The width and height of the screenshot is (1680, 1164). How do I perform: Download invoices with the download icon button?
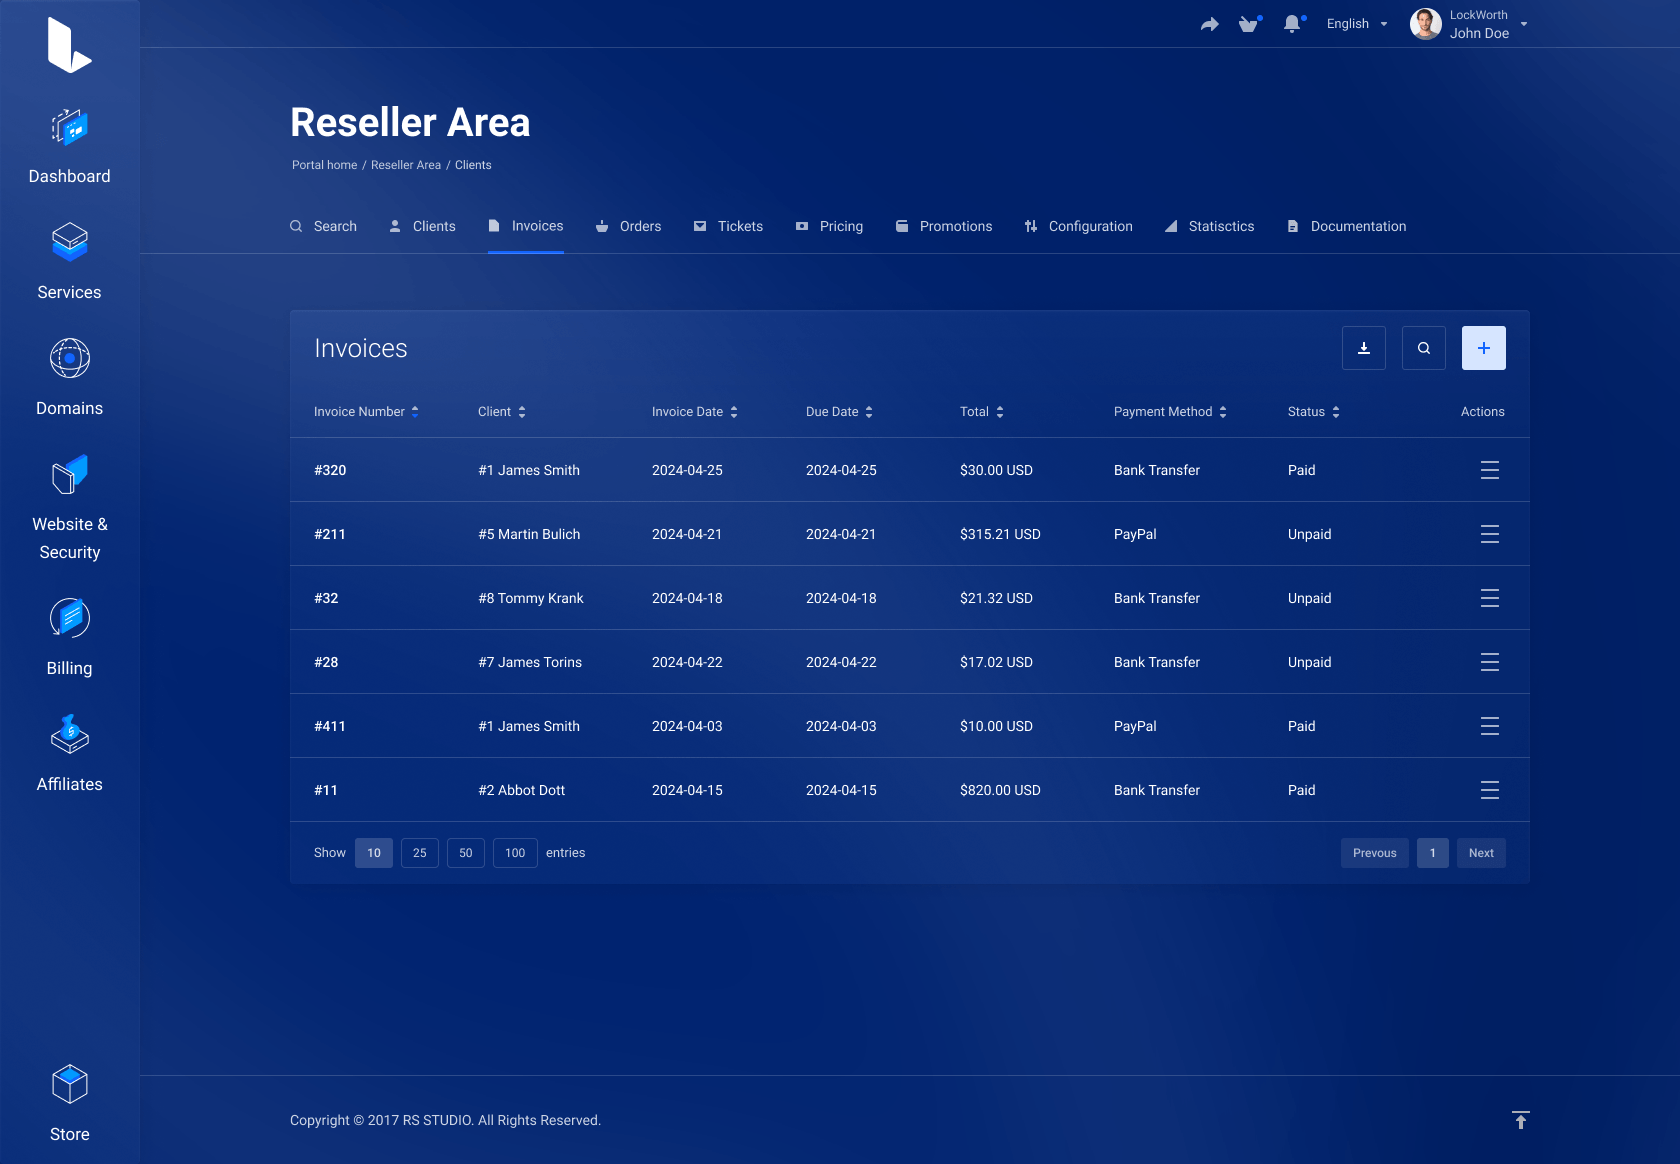(x=1364, y=348)
